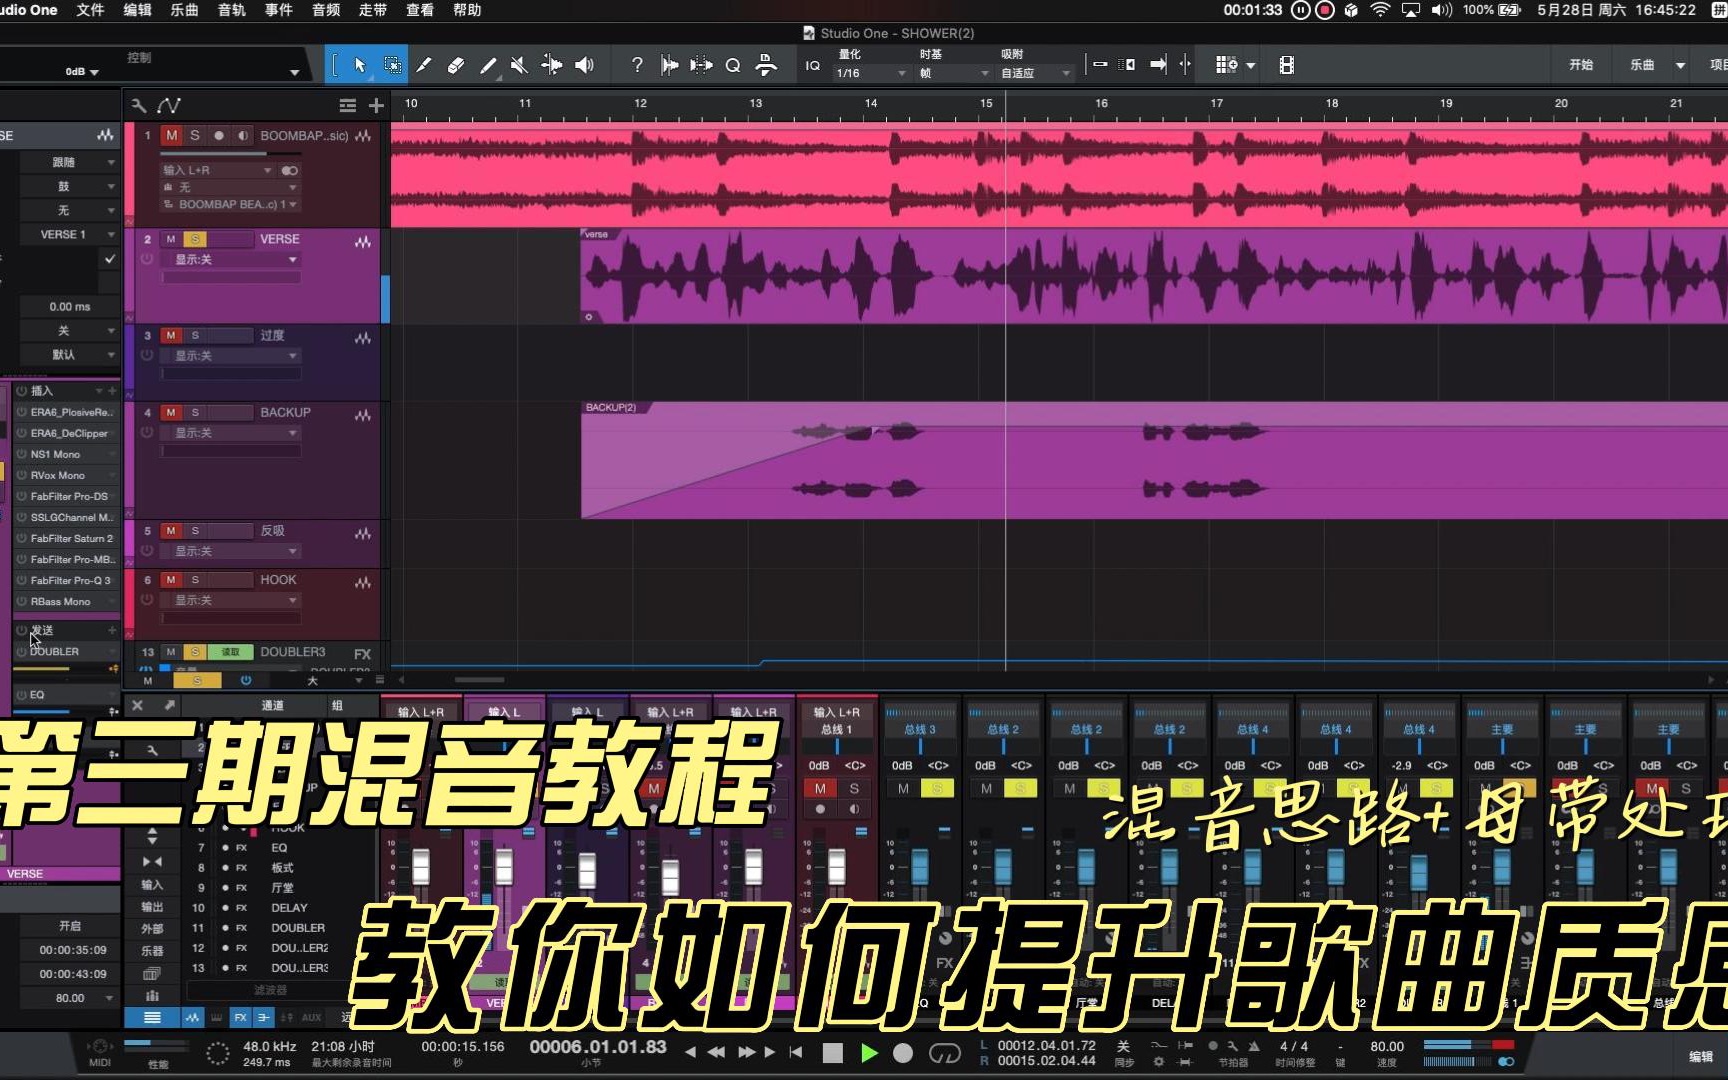This screenshot has height=1080, width=1728.
Task: Open the 事件 menu
Action: (278, 10)
